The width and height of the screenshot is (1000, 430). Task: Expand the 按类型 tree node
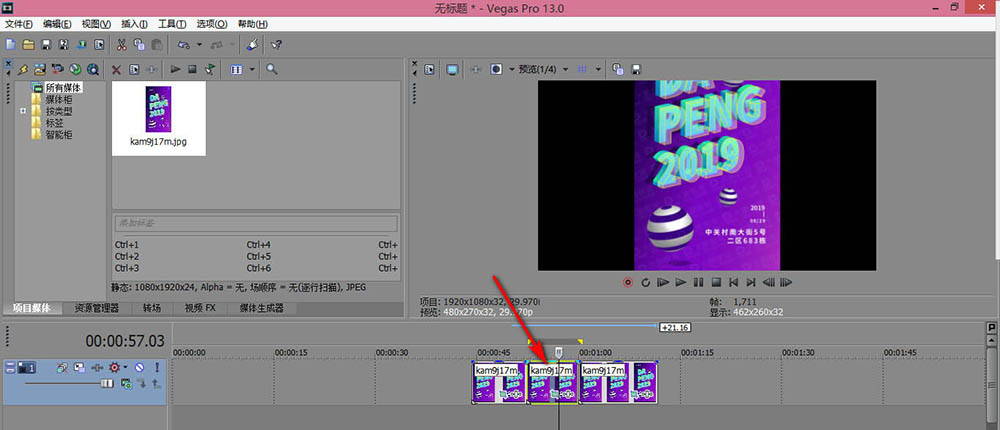tap(23, 111)
